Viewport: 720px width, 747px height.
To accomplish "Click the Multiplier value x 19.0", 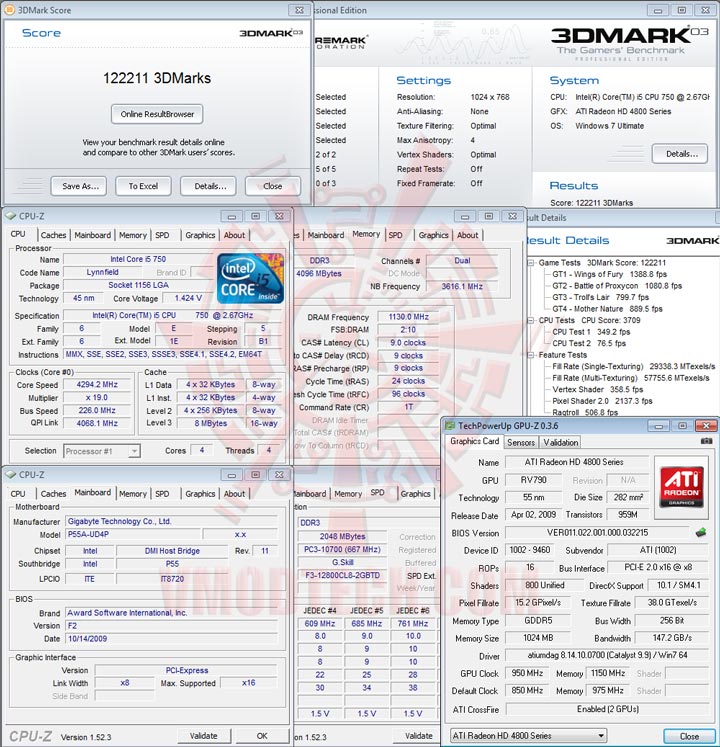I will 97,397.
